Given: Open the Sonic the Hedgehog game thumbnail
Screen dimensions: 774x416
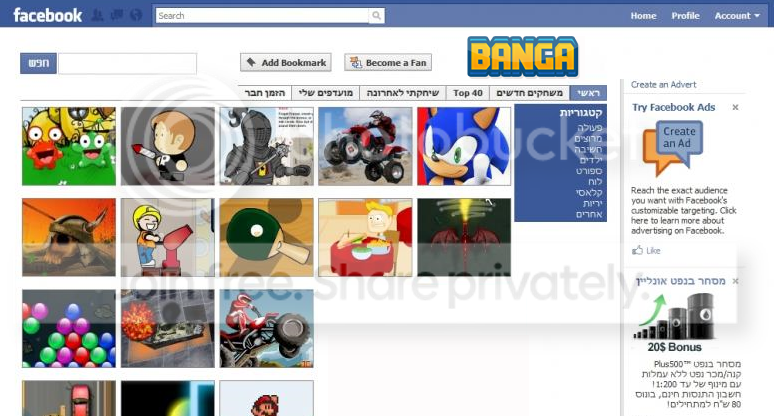Looking at the screenshot, I should point(464,146).
